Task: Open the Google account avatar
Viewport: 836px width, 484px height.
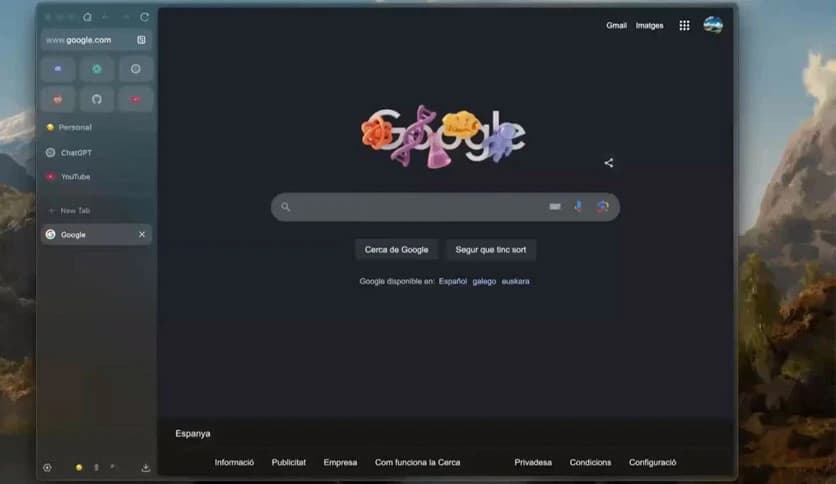Action: [713, 25]
